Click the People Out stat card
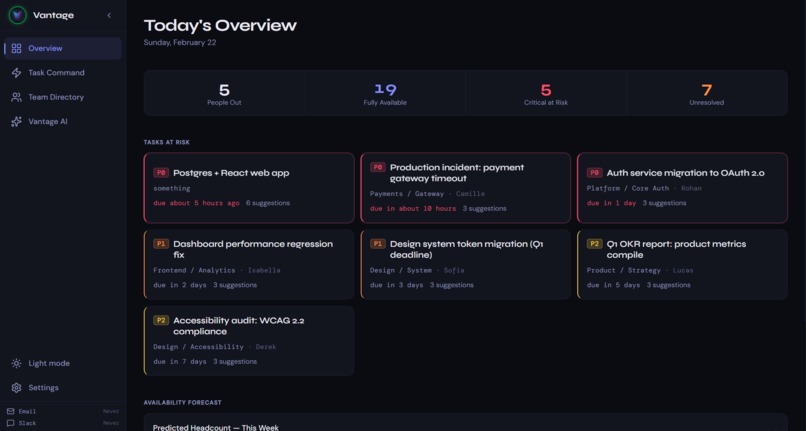This screenshot has height=431, width=806. (224, 93)
